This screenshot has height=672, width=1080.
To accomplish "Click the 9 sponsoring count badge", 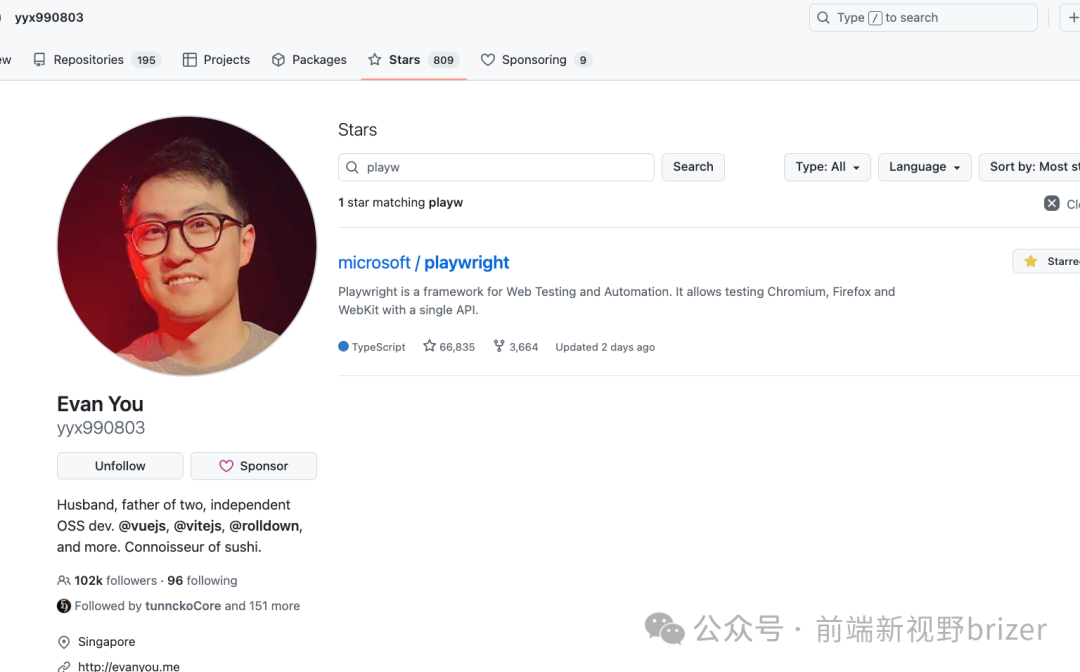I will (x=583, y=60).
